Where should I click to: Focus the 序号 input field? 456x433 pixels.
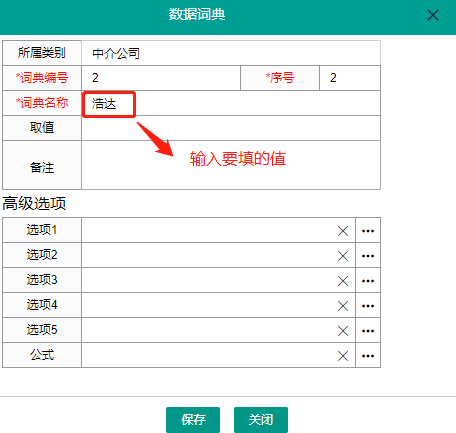click(350, 78)
